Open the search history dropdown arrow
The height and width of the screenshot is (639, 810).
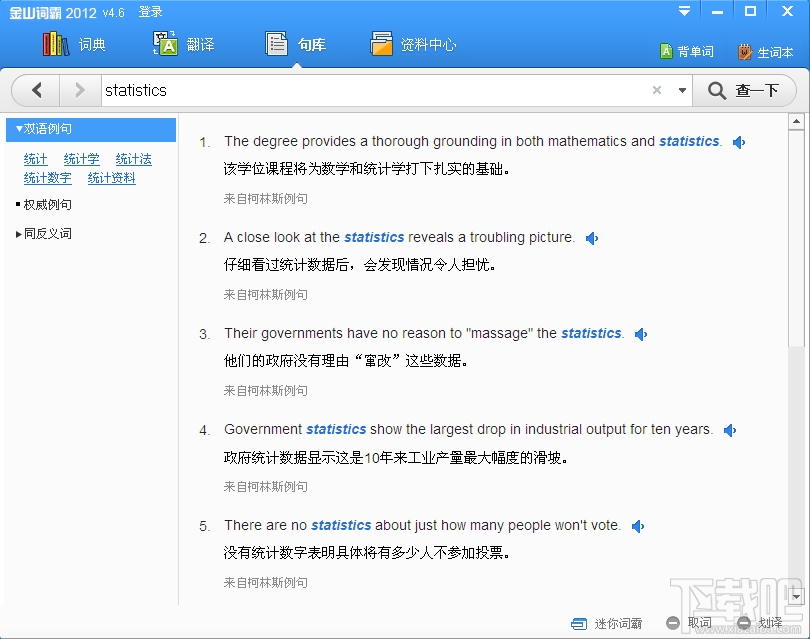(682, 90)
